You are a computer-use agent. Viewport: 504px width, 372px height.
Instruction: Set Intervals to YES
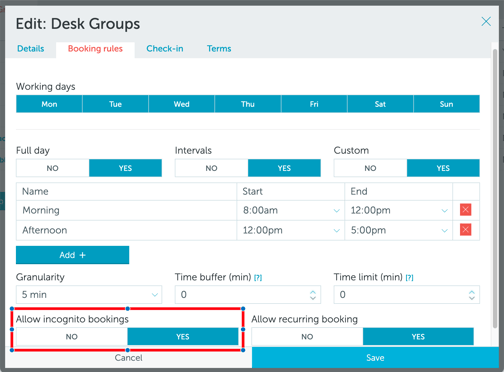pyautogui.click(x=284, y=168)
